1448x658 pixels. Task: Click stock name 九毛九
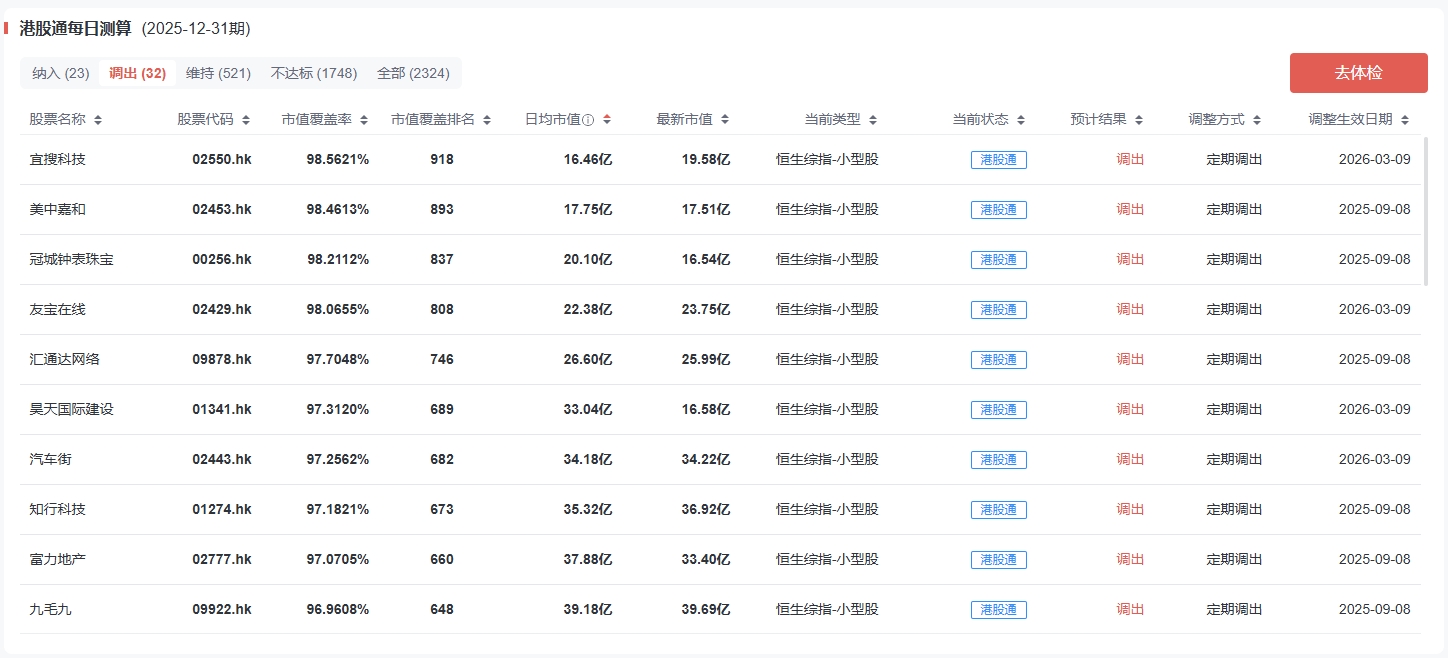pyautogui.click(x=51, y=609)
